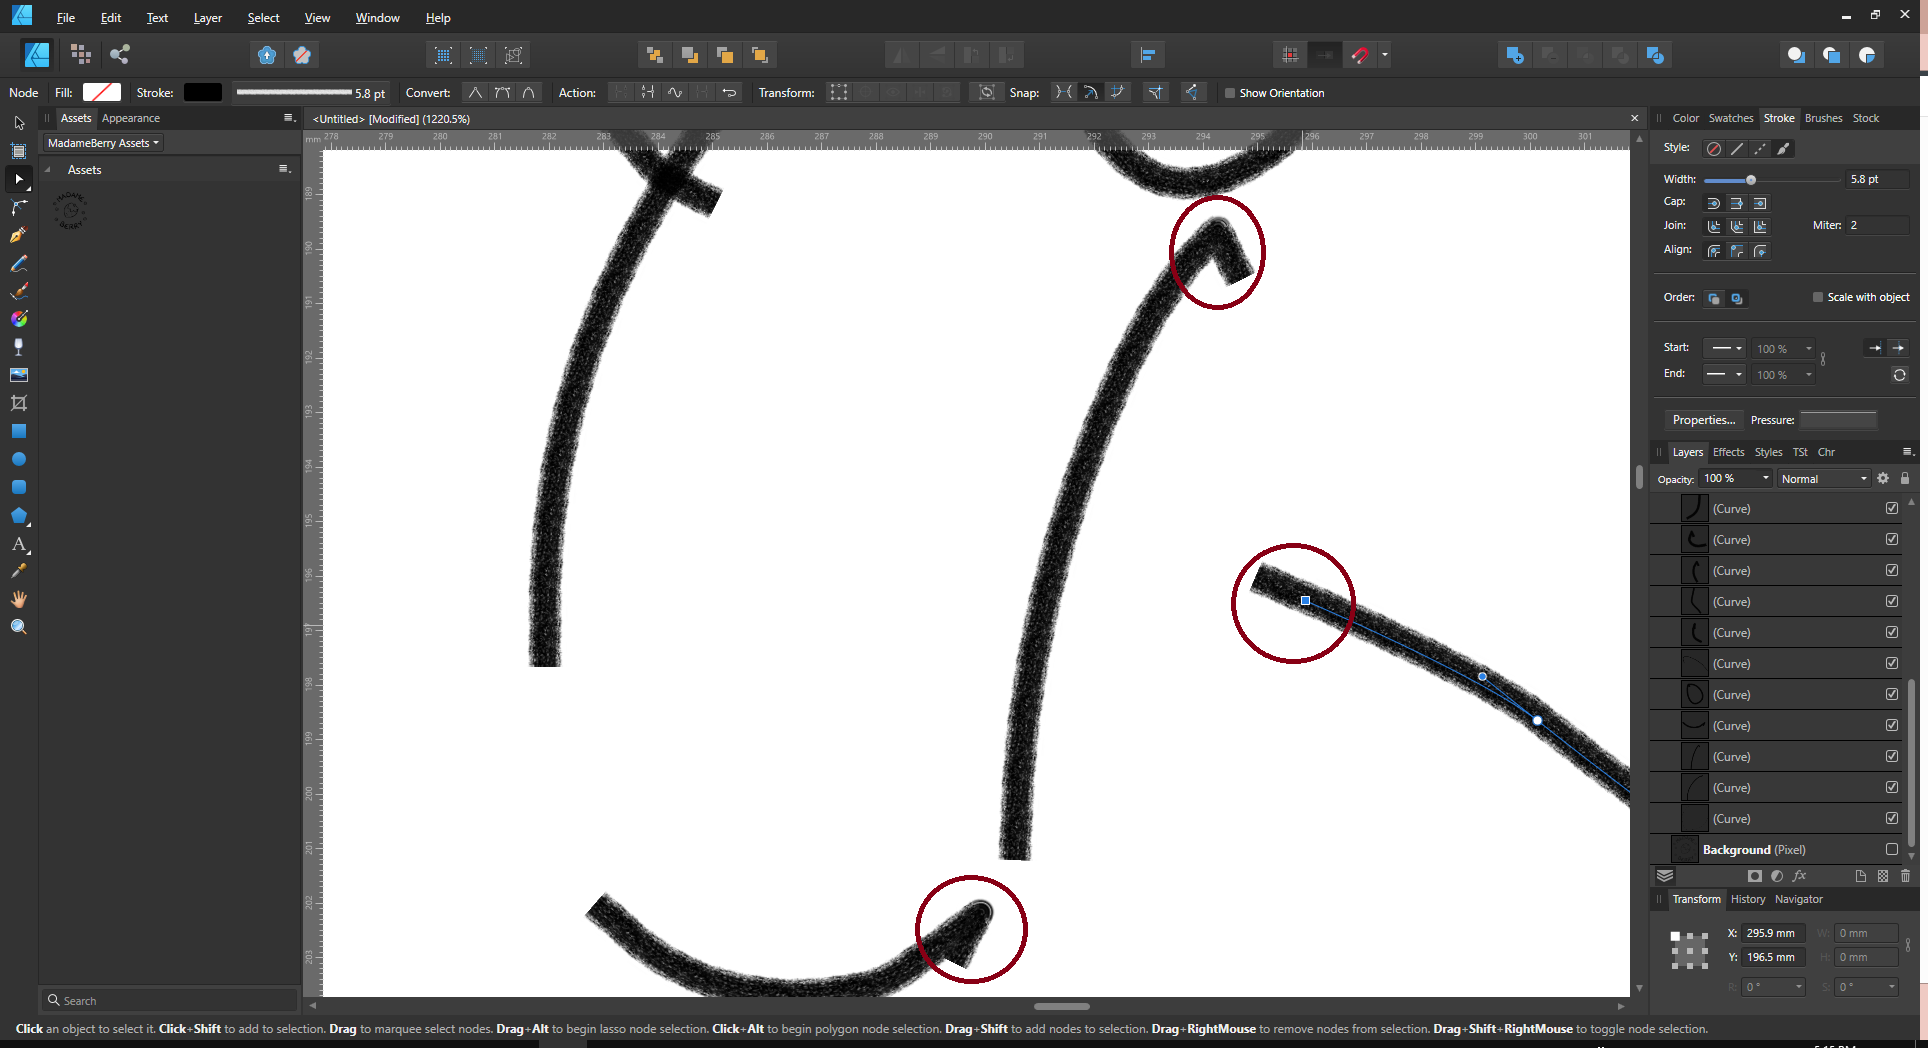The width and height of the screenshot is (1928, 1048).
Task: Toggle visibility of third Curve layer
Action: (x=1892, y=570)
